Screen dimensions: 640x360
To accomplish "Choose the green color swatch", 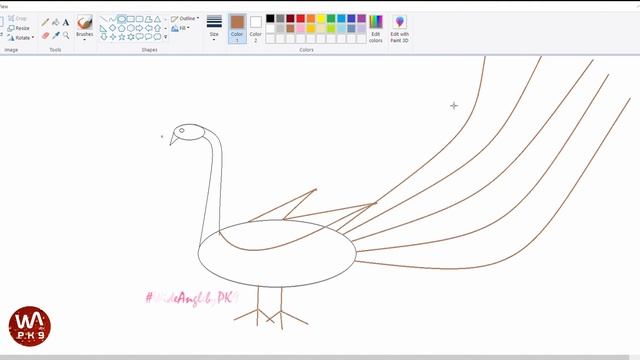I will [331, 18].
